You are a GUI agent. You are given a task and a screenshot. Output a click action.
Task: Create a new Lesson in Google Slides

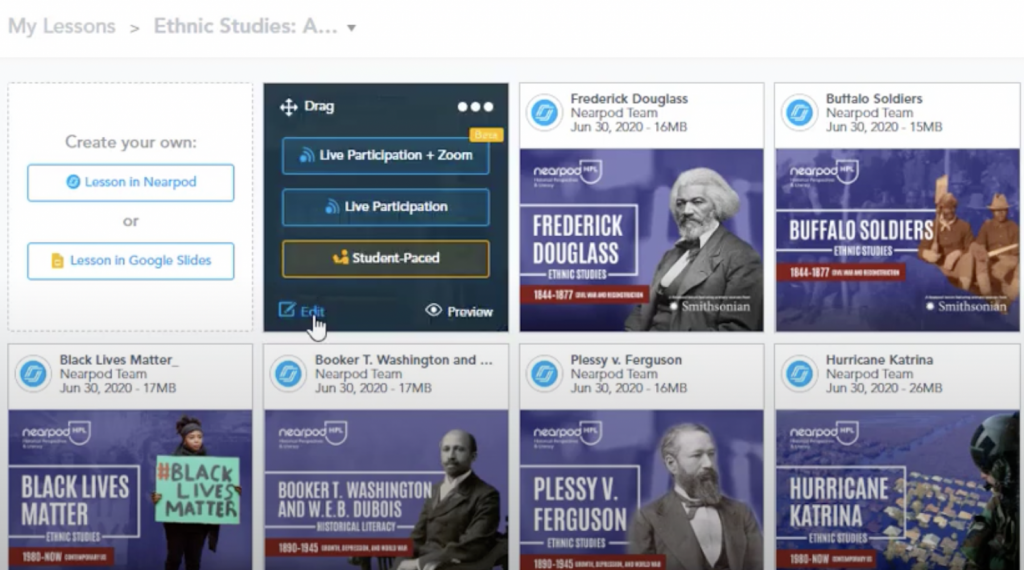tap(131, 261)
